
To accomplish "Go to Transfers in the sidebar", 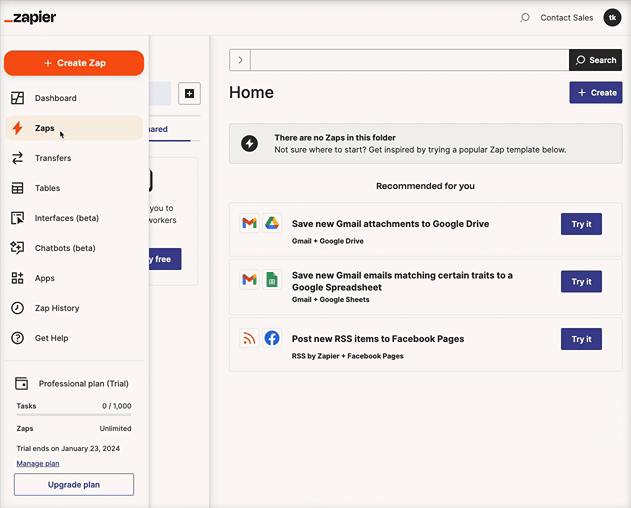I will pos(74,158).
